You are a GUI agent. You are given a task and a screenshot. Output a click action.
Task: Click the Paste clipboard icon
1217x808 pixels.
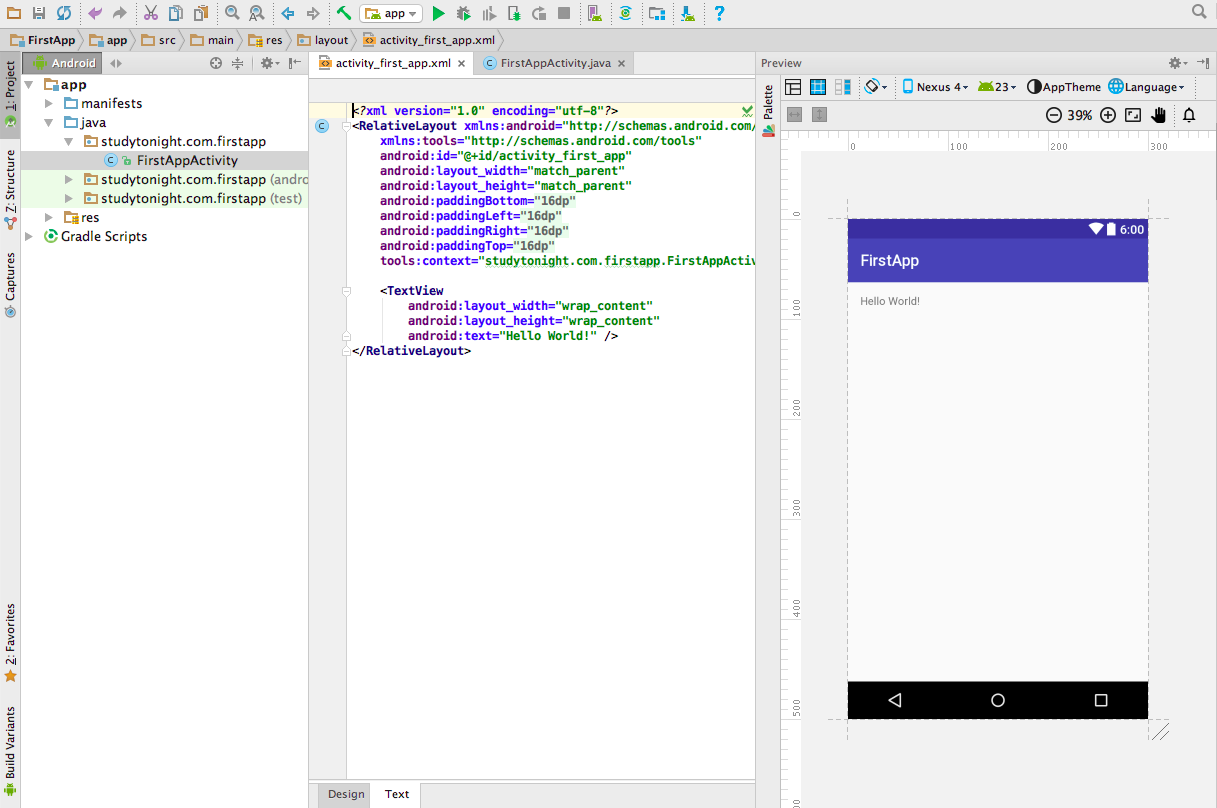[201, 13]
